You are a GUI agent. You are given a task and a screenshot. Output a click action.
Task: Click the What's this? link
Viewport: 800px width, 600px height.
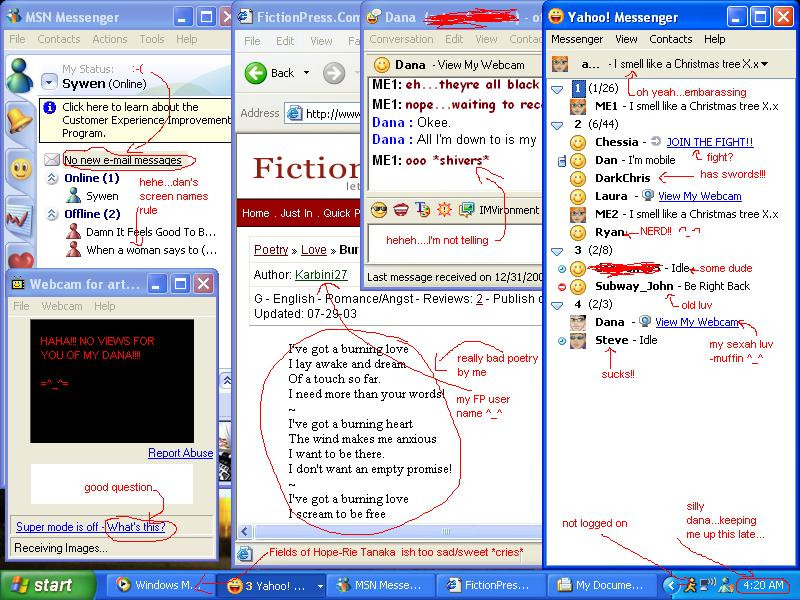click(136, 527)
